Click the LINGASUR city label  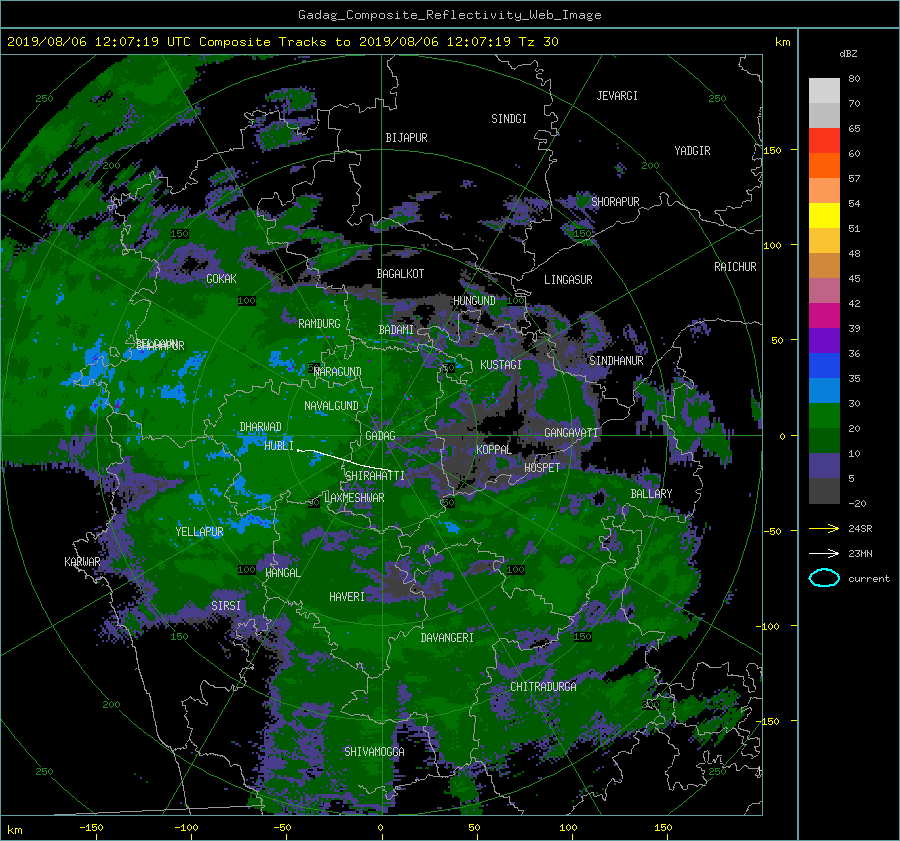pyautogui.click(x=568, y=280)
